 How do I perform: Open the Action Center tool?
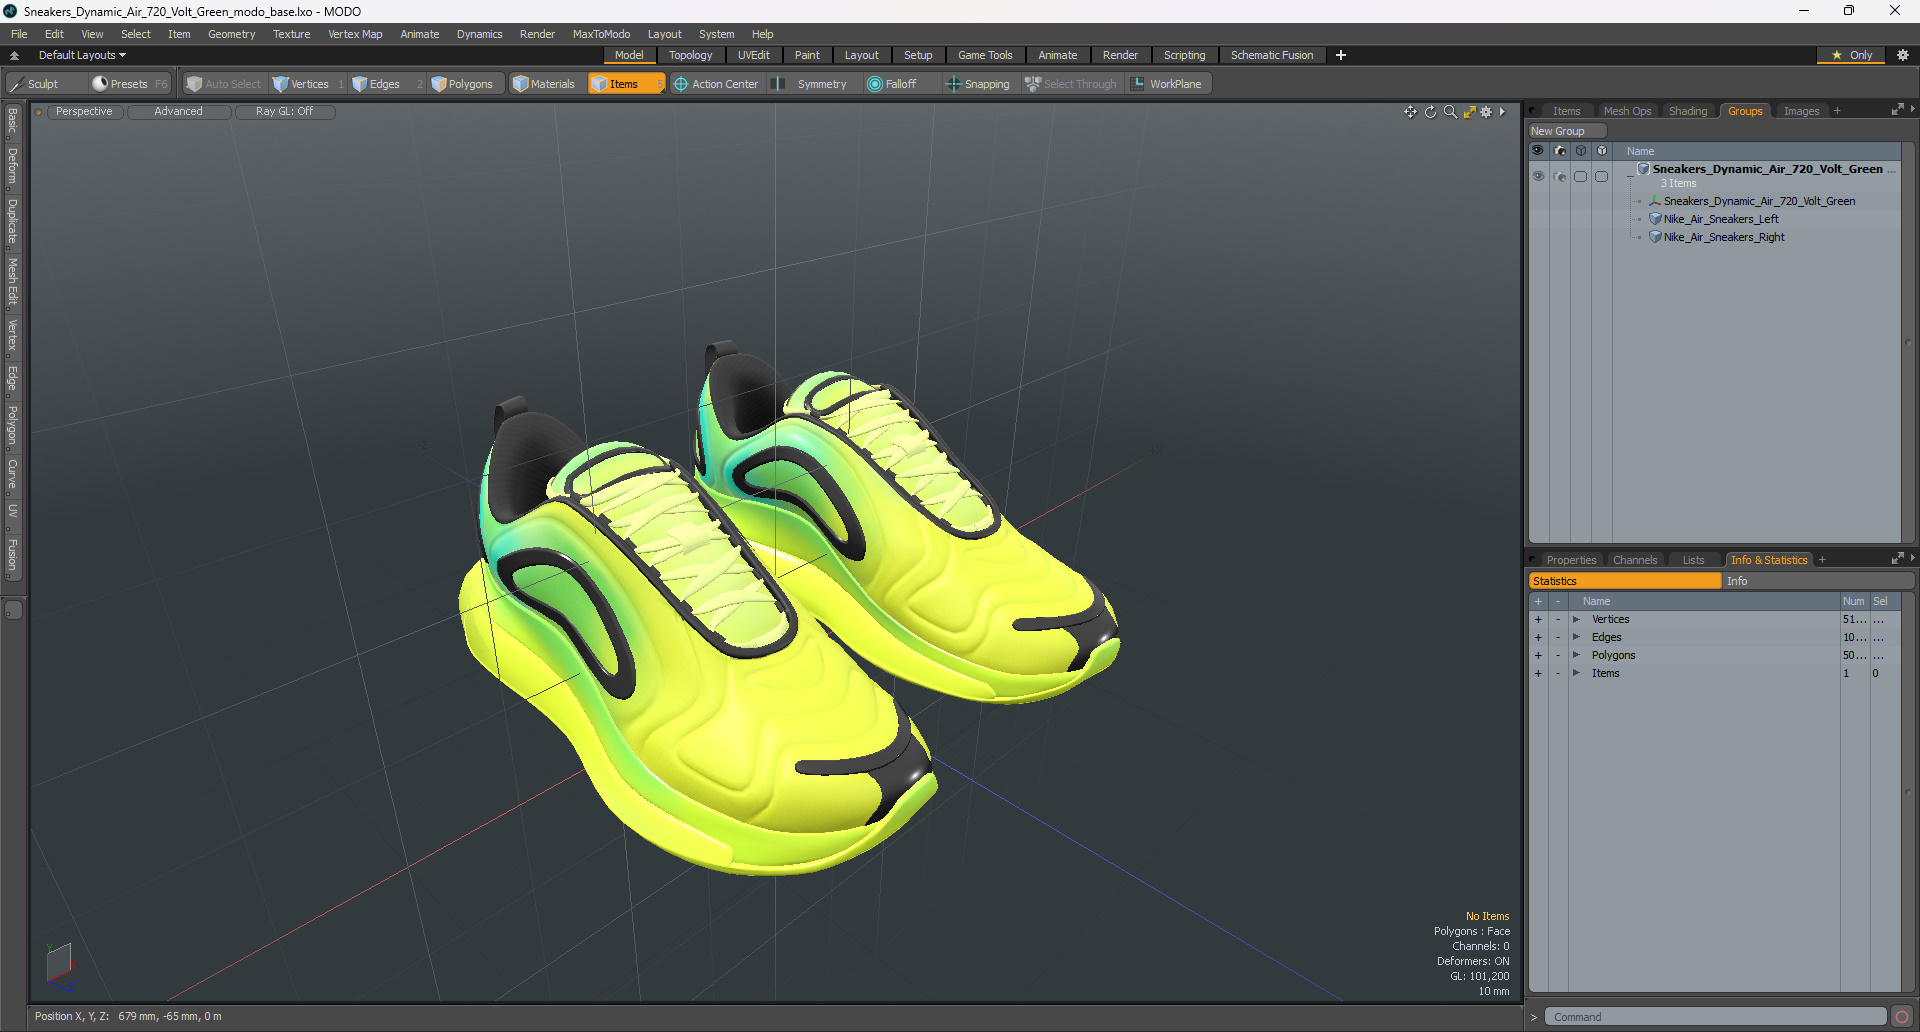[x=716, y=84]
